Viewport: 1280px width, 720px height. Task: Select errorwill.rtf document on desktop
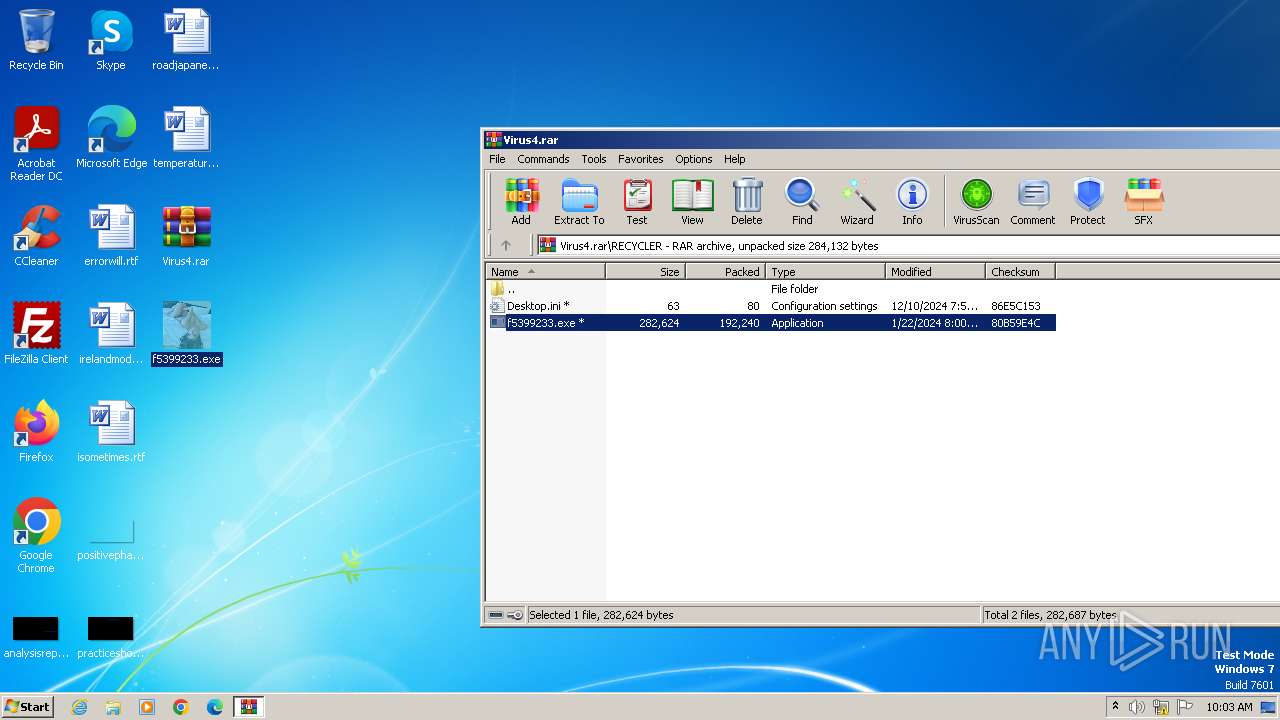point(111,236)
